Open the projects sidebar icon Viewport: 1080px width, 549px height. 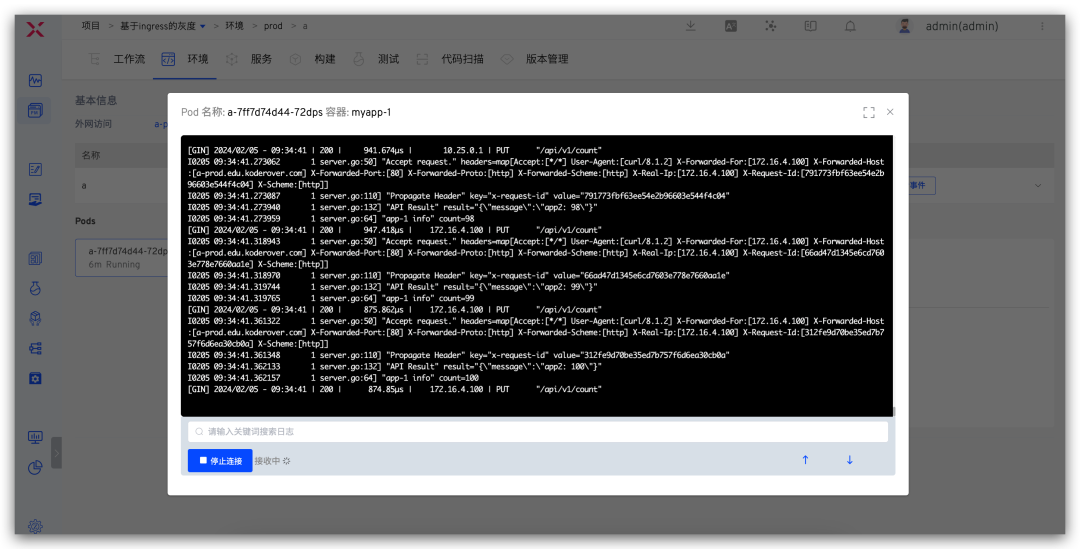(35, 110)
